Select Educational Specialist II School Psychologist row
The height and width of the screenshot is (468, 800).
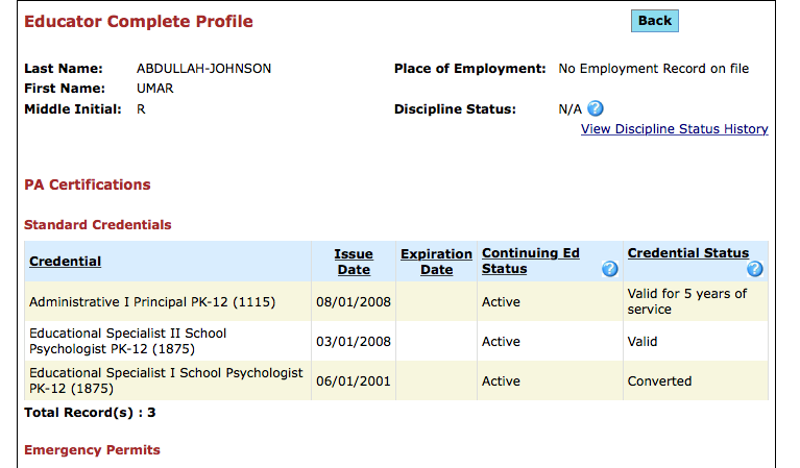point(396,341)
